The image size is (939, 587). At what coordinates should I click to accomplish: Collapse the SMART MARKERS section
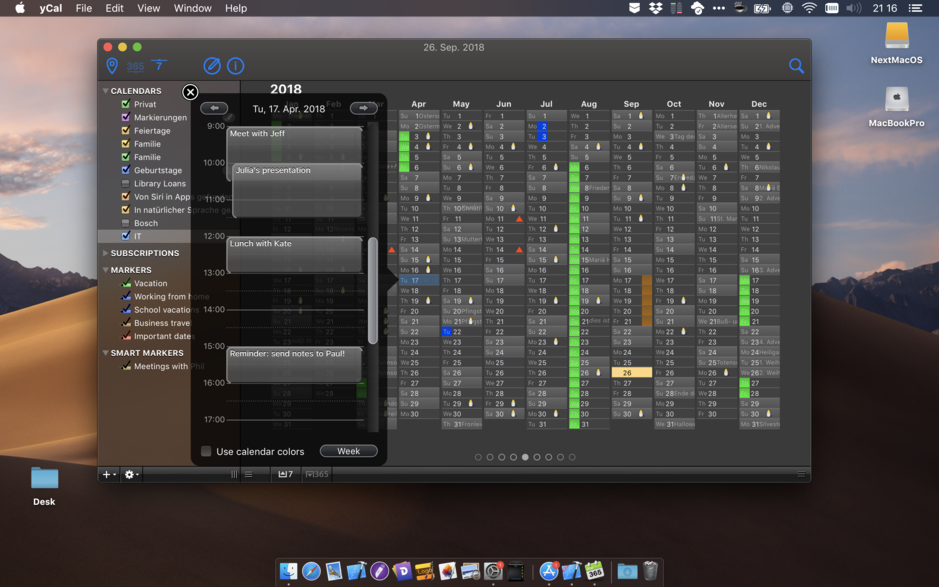[104, 352]
